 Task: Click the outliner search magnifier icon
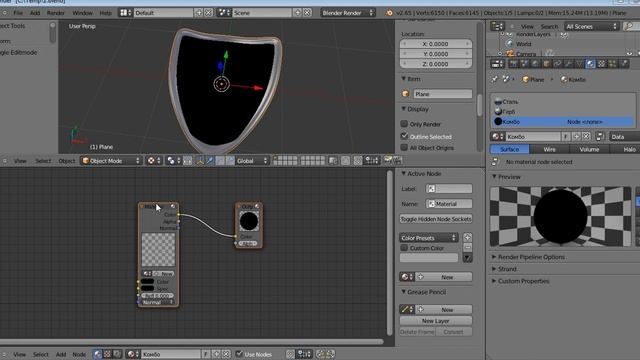click(630, 27)
